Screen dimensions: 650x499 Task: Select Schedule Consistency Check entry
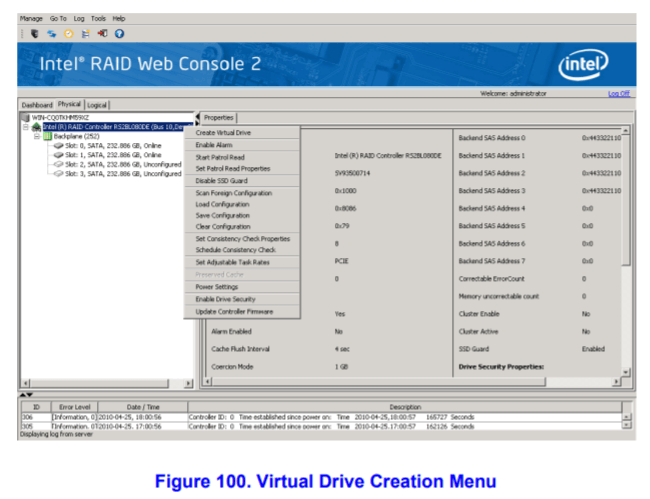[242, 250]
